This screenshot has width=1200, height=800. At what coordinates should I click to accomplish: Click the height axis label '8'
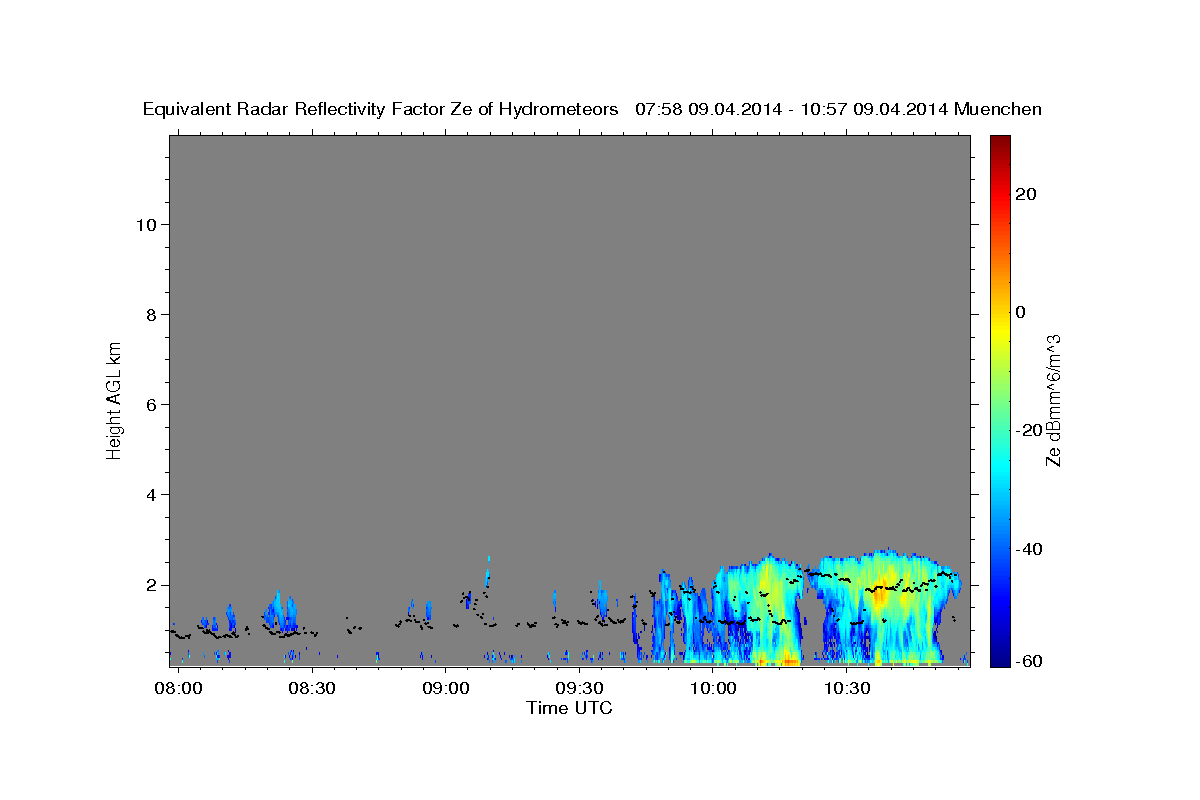coord(151,314)
